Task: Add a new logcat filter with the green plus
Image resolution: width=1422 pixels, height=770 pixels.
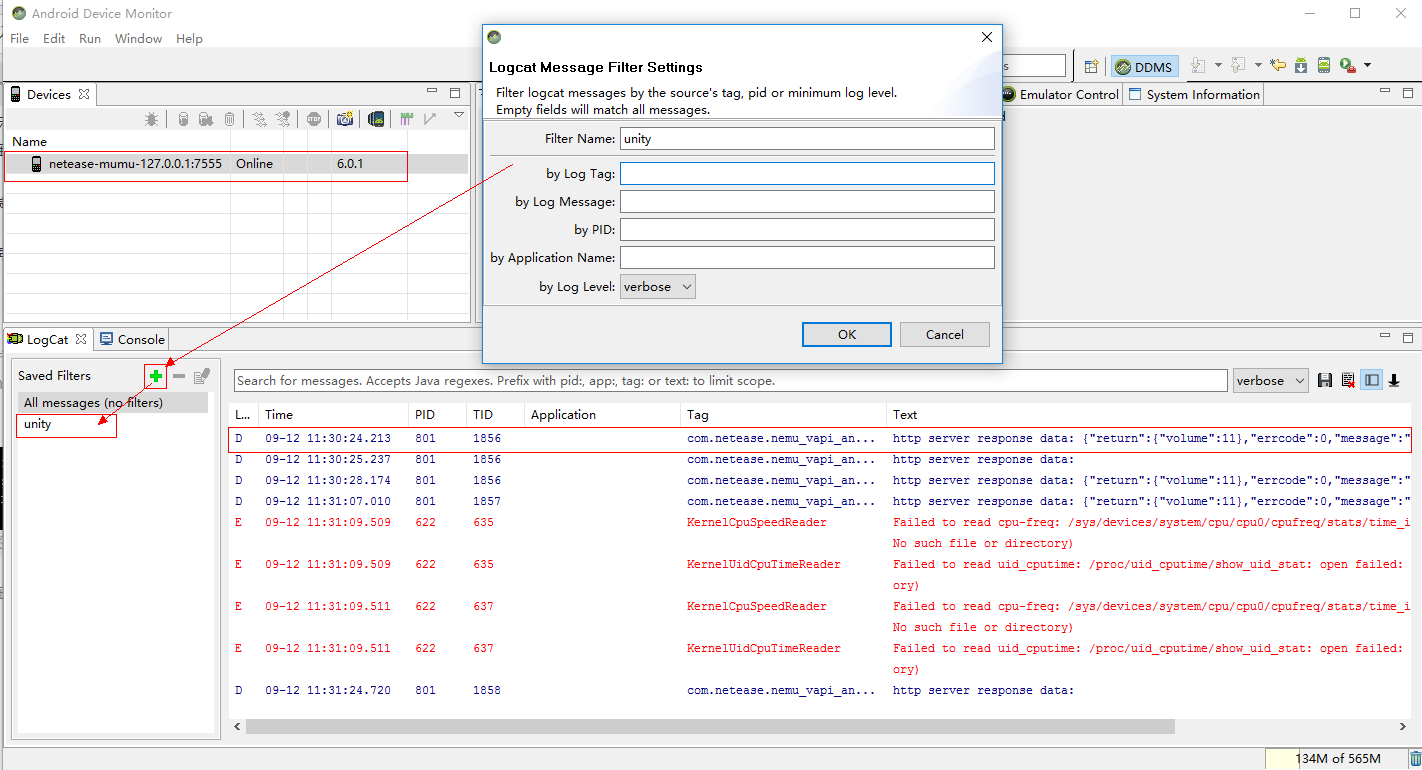Action: [x=155, y=376]
